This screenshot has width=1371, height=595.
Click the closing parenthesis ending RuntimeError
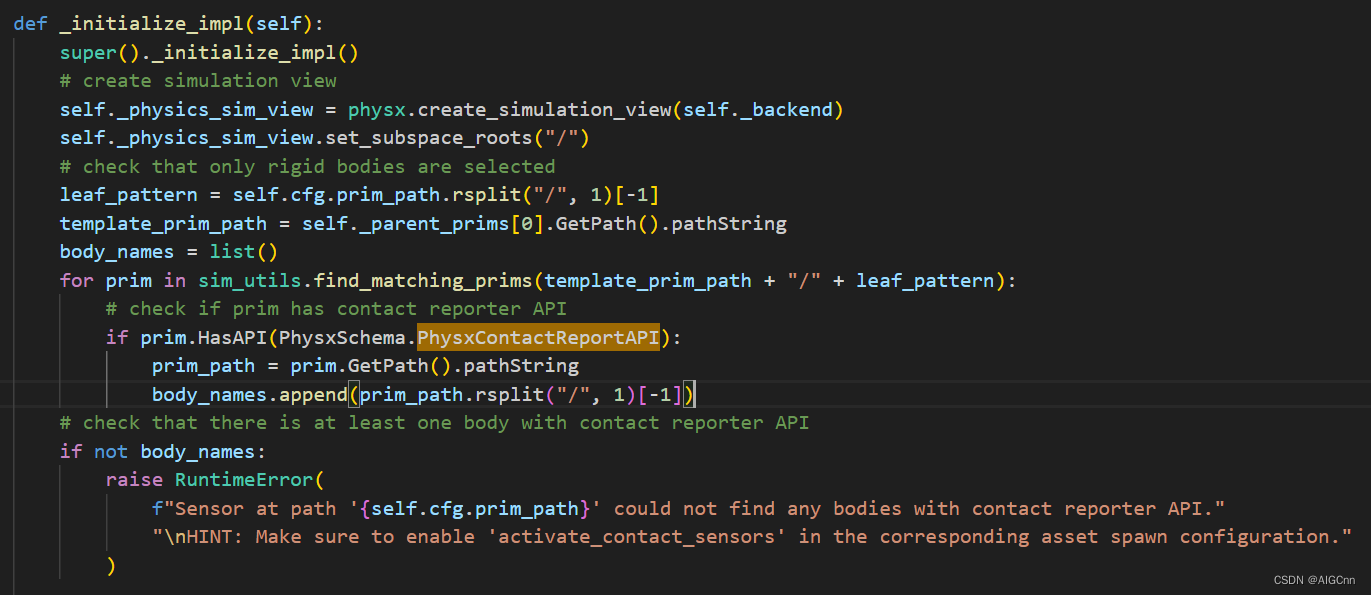pos(111,564)
